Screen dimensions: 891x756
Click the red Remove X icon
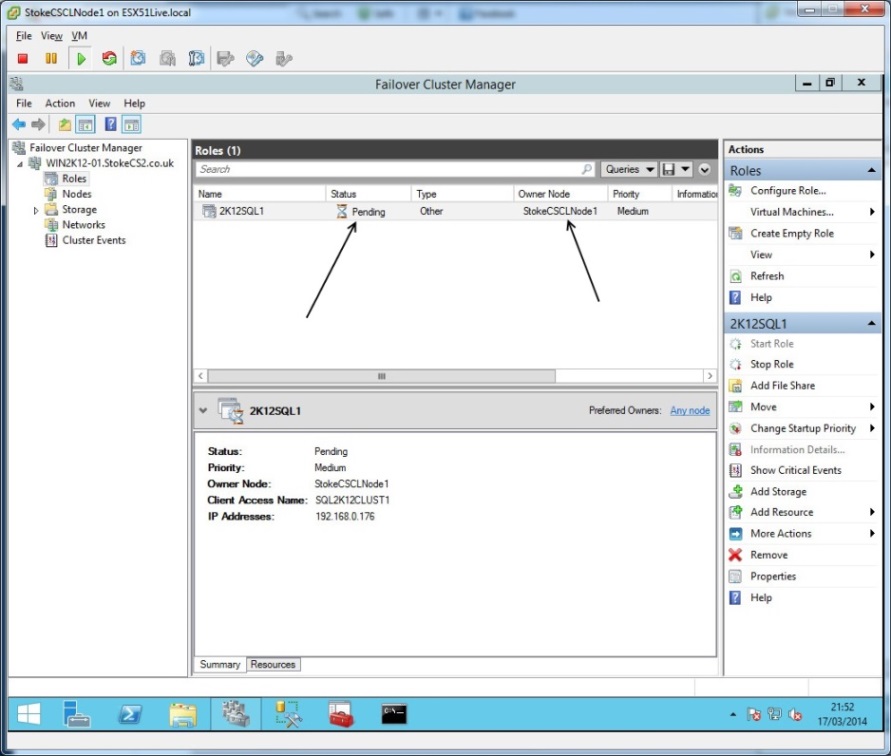pyautogui.click(x=735, y=555)
